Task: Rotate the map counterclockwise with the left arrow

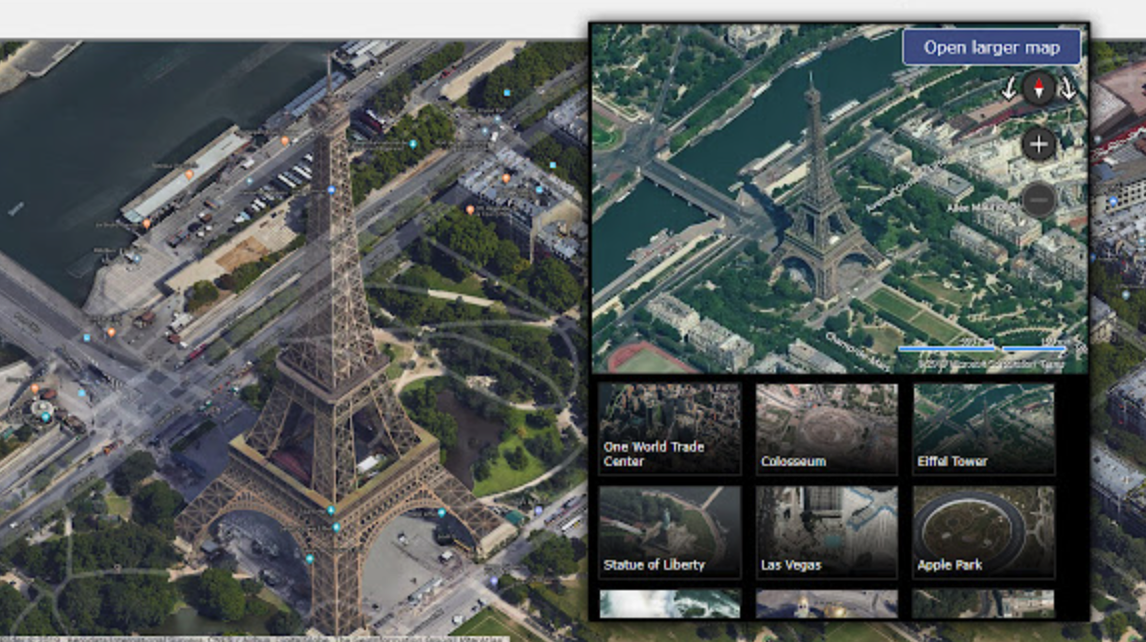Action: click(x=1009, y=88)
